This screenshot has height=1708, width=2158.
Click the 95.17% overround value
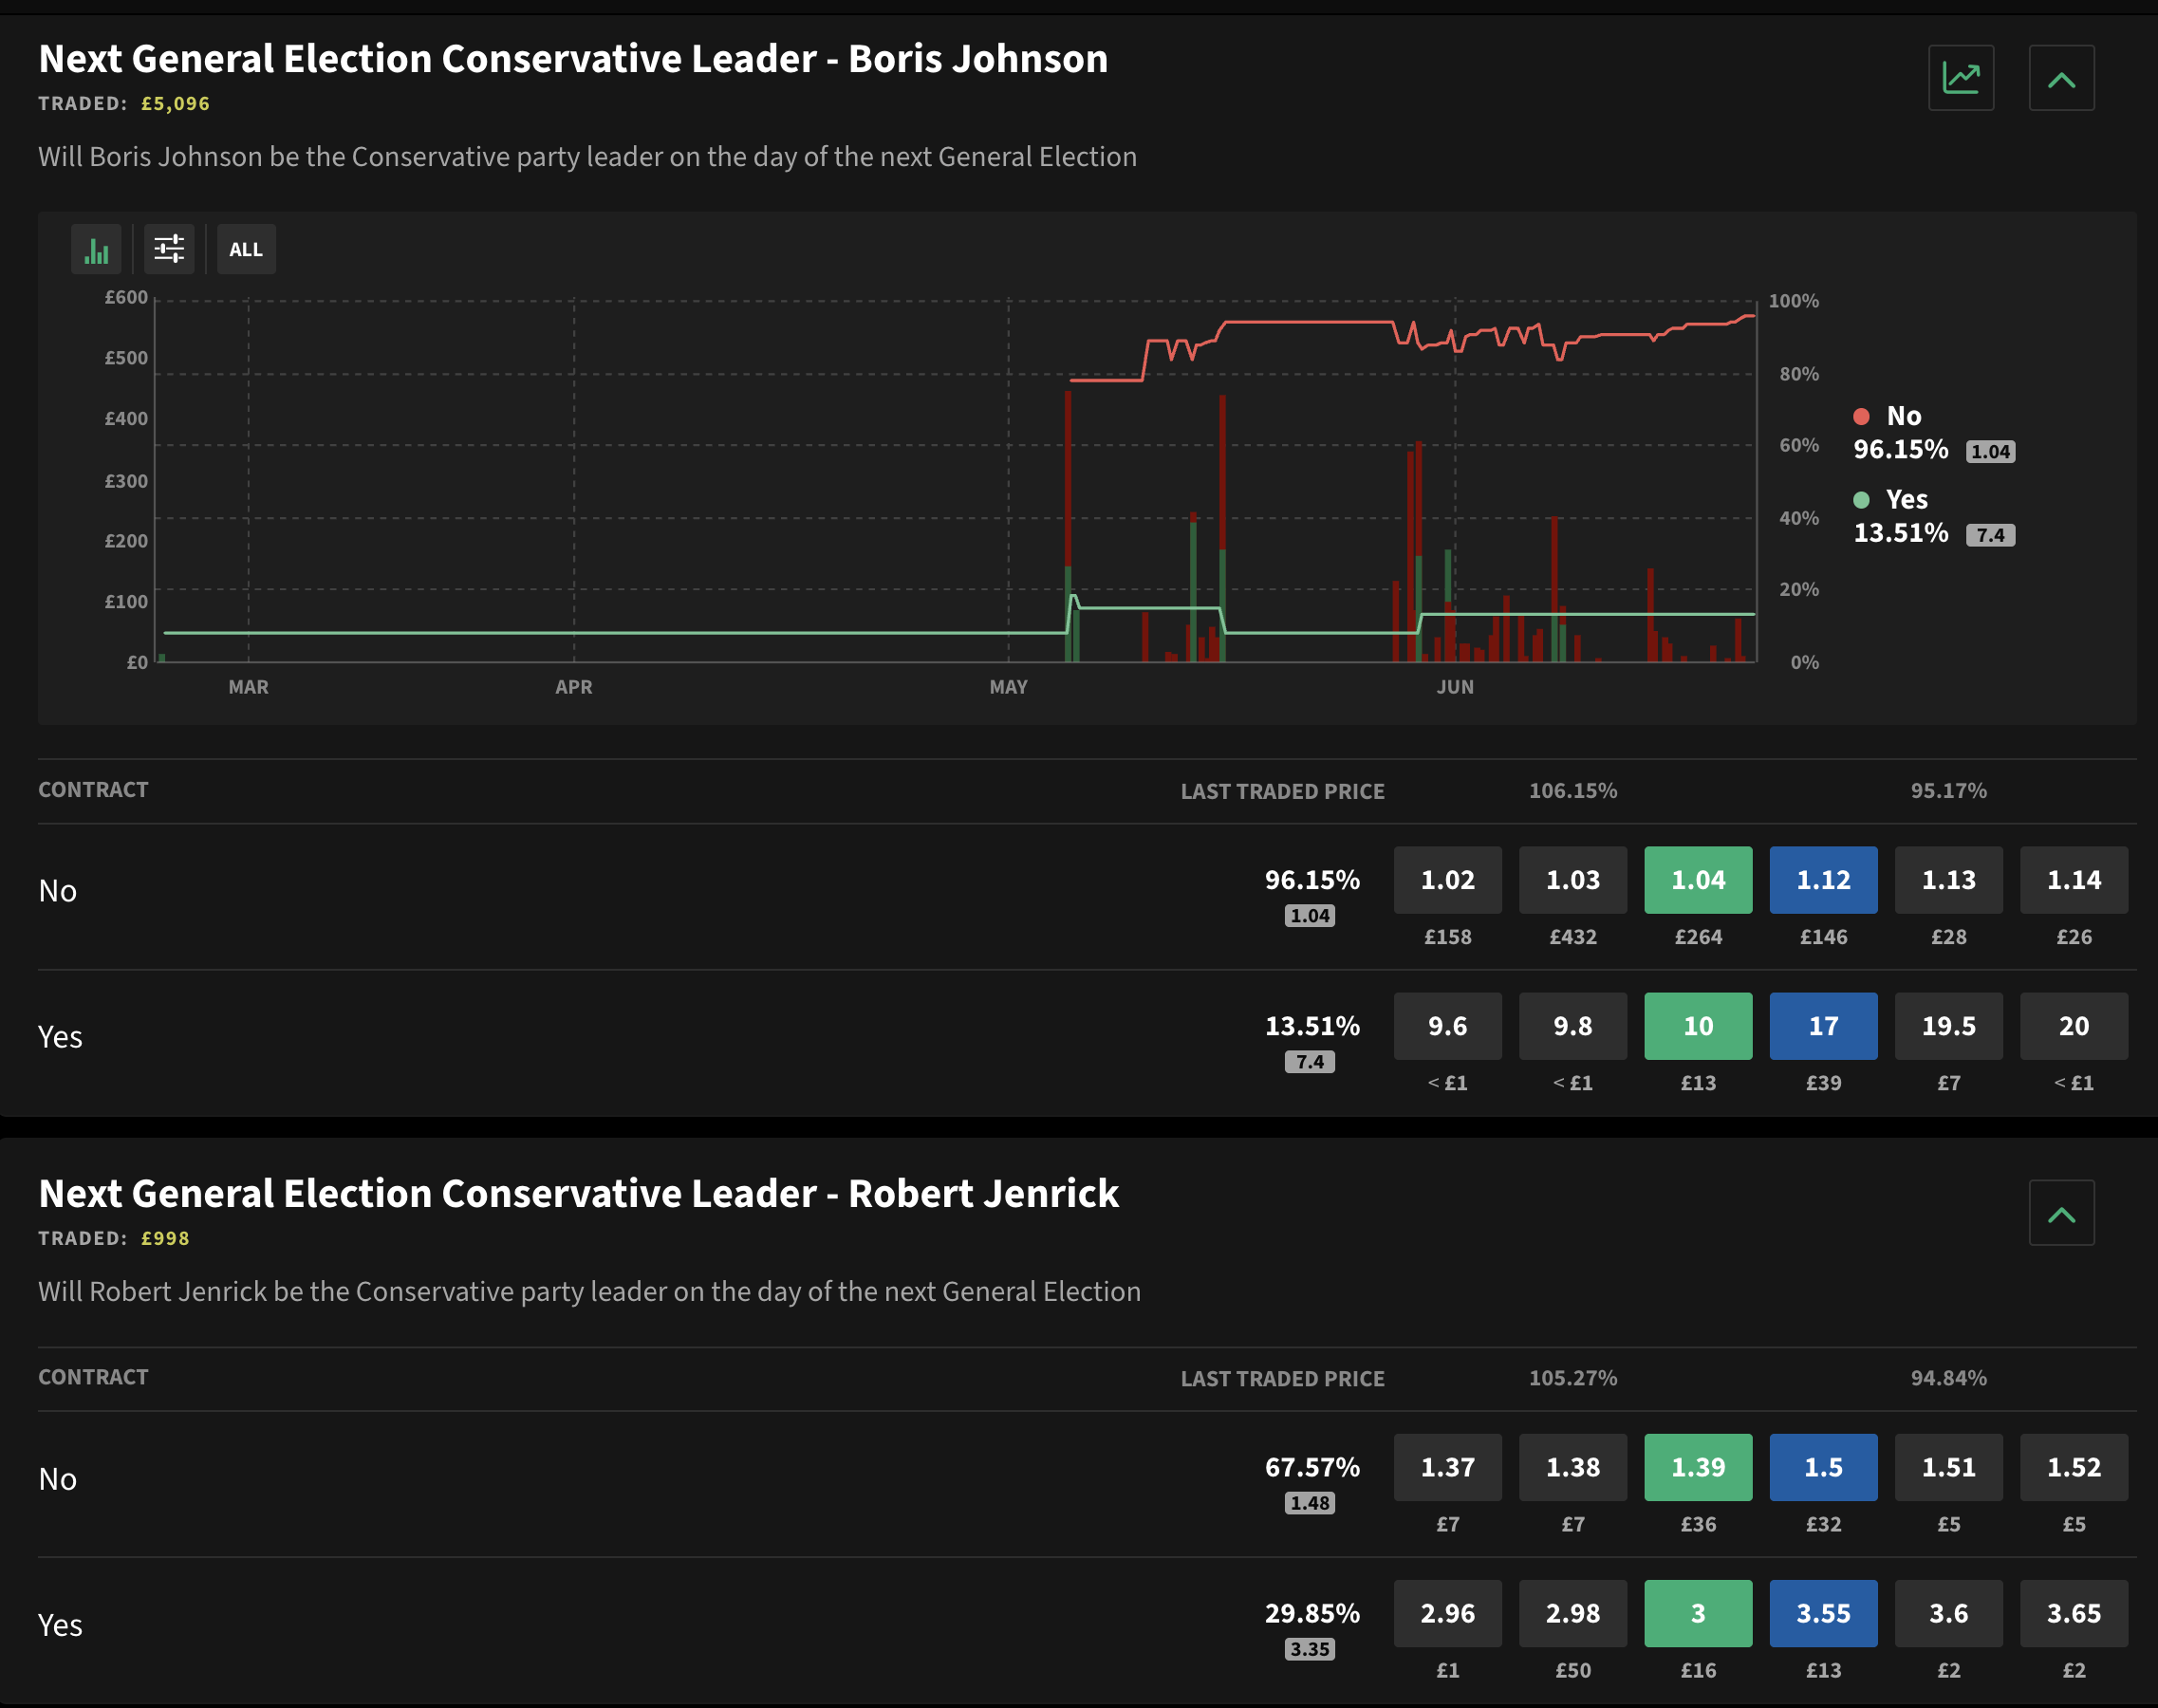coord(1948,791)
